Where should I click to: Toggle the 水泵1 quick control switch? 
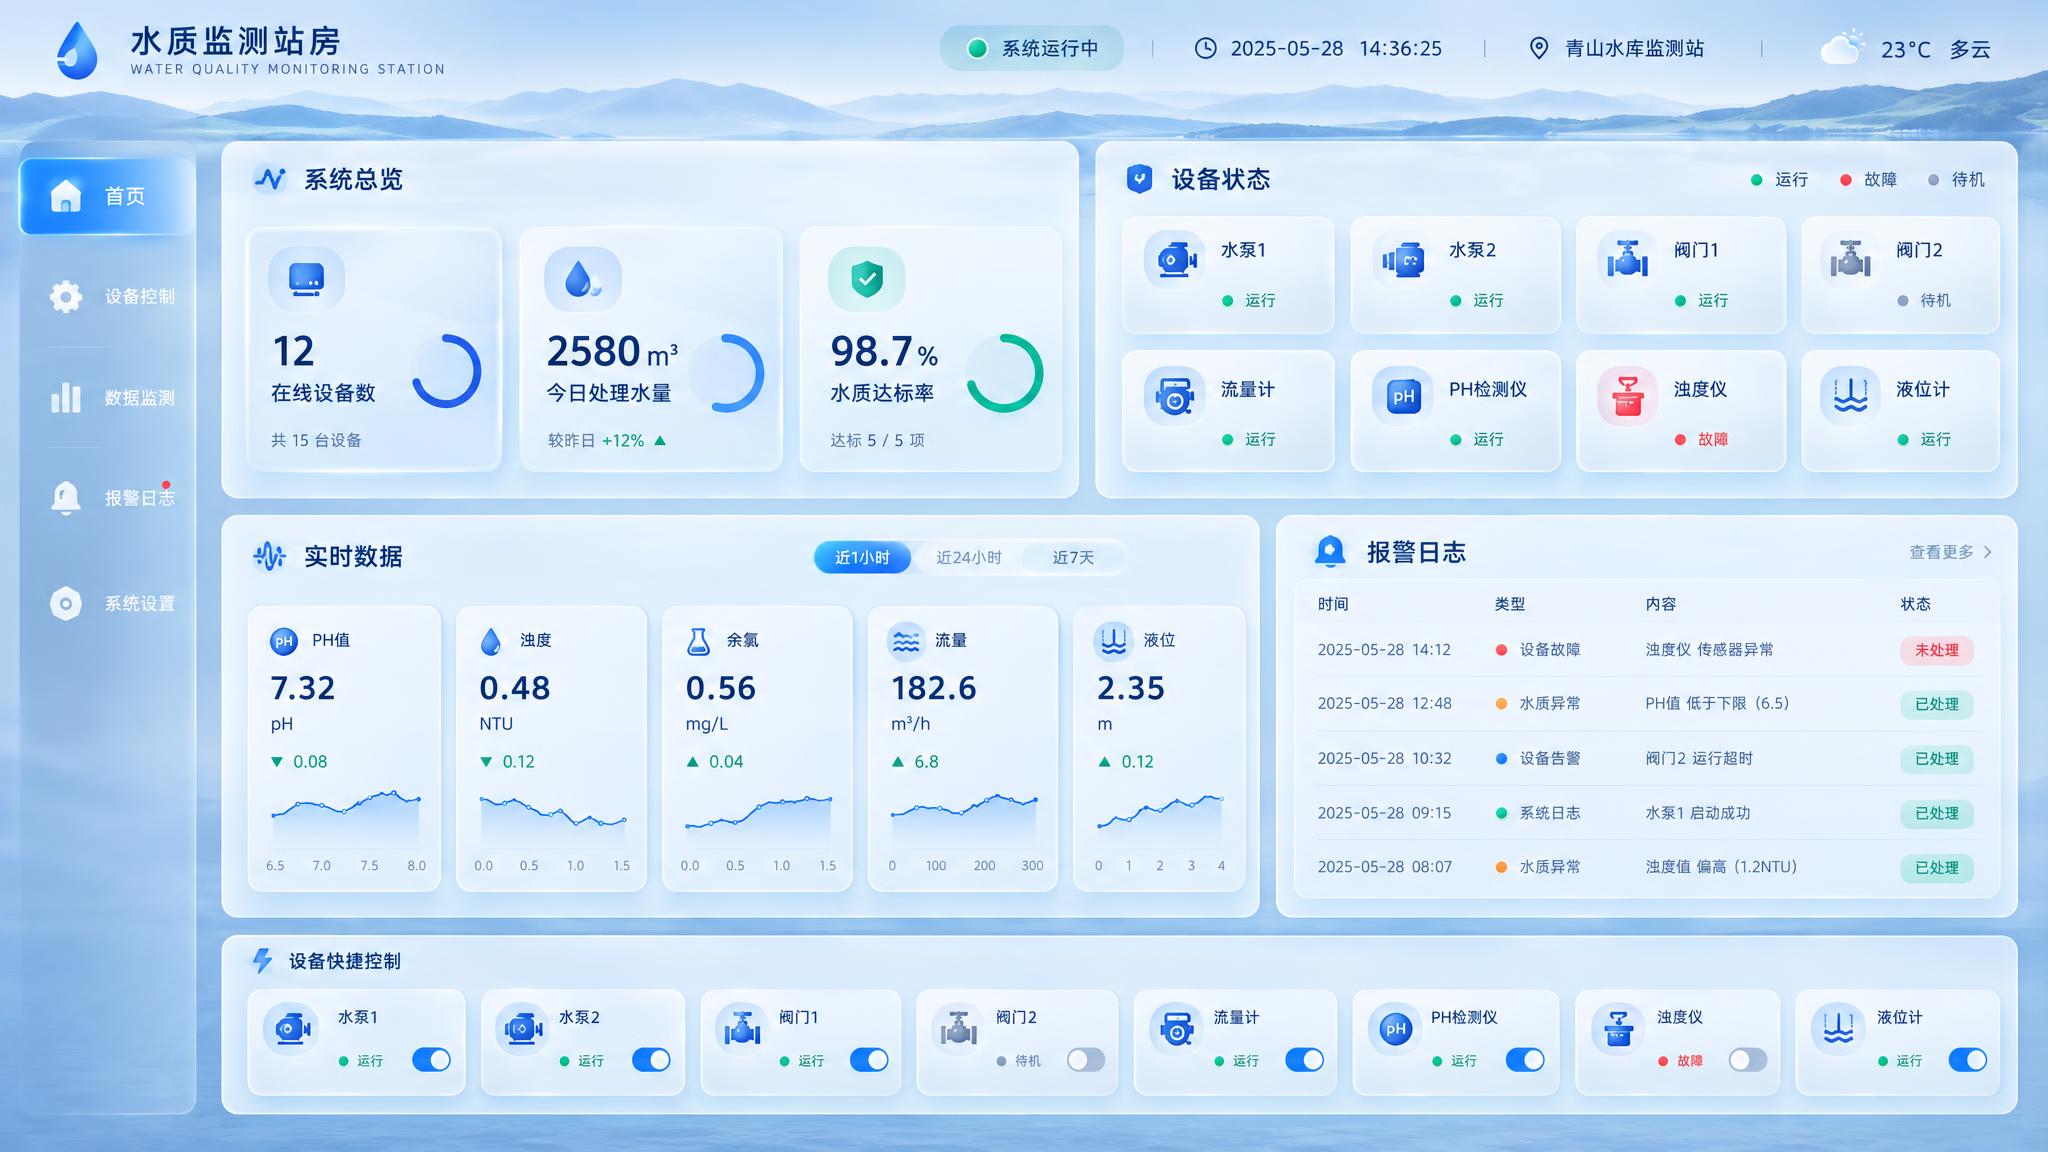[x=432, y=1060]
